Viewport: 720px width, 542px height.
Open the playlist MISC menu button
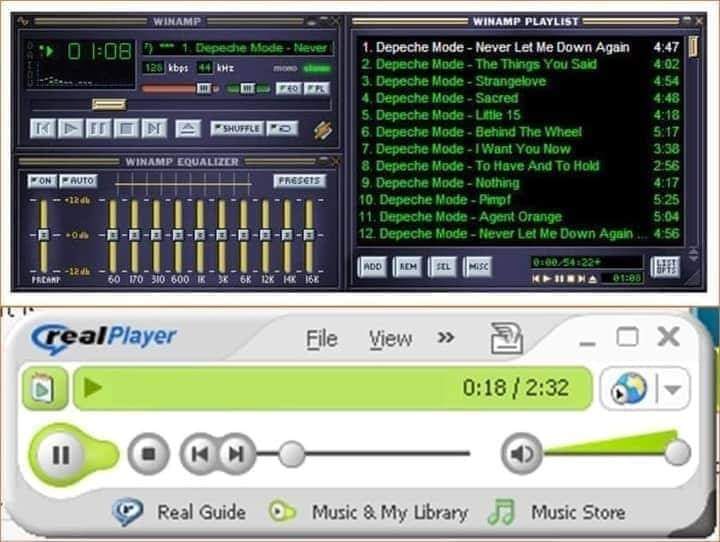[478, 267]
